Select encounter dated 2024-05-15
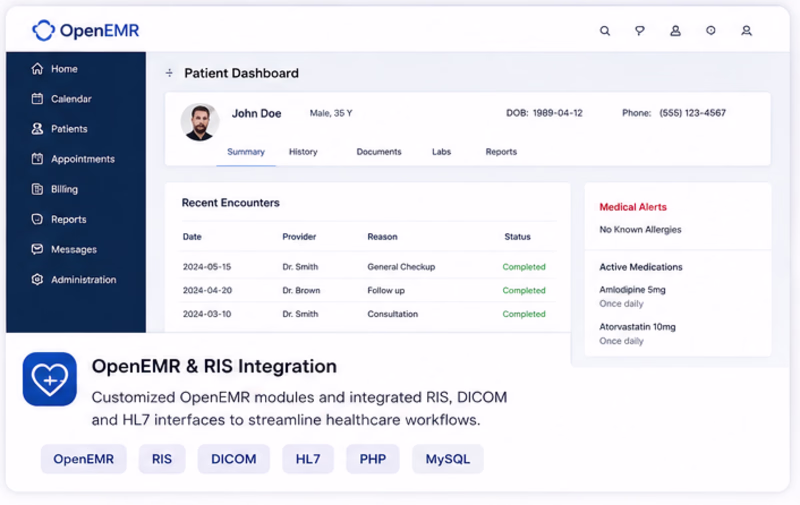 pos(207,267)
